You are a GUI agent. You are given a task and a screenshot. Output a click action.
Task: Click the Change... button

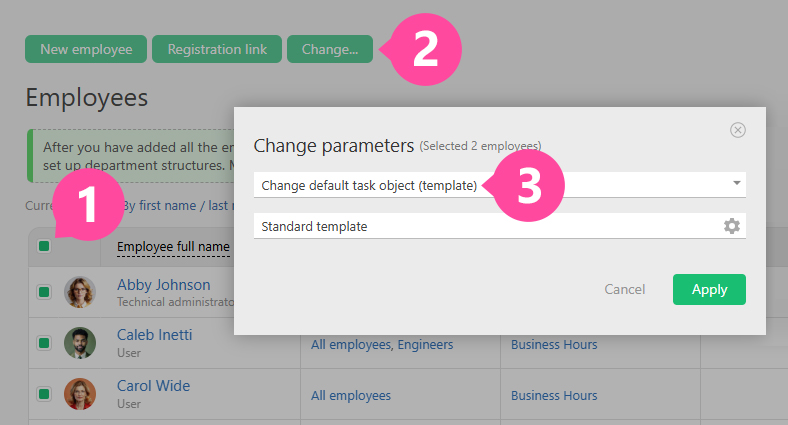pos(330,49)
